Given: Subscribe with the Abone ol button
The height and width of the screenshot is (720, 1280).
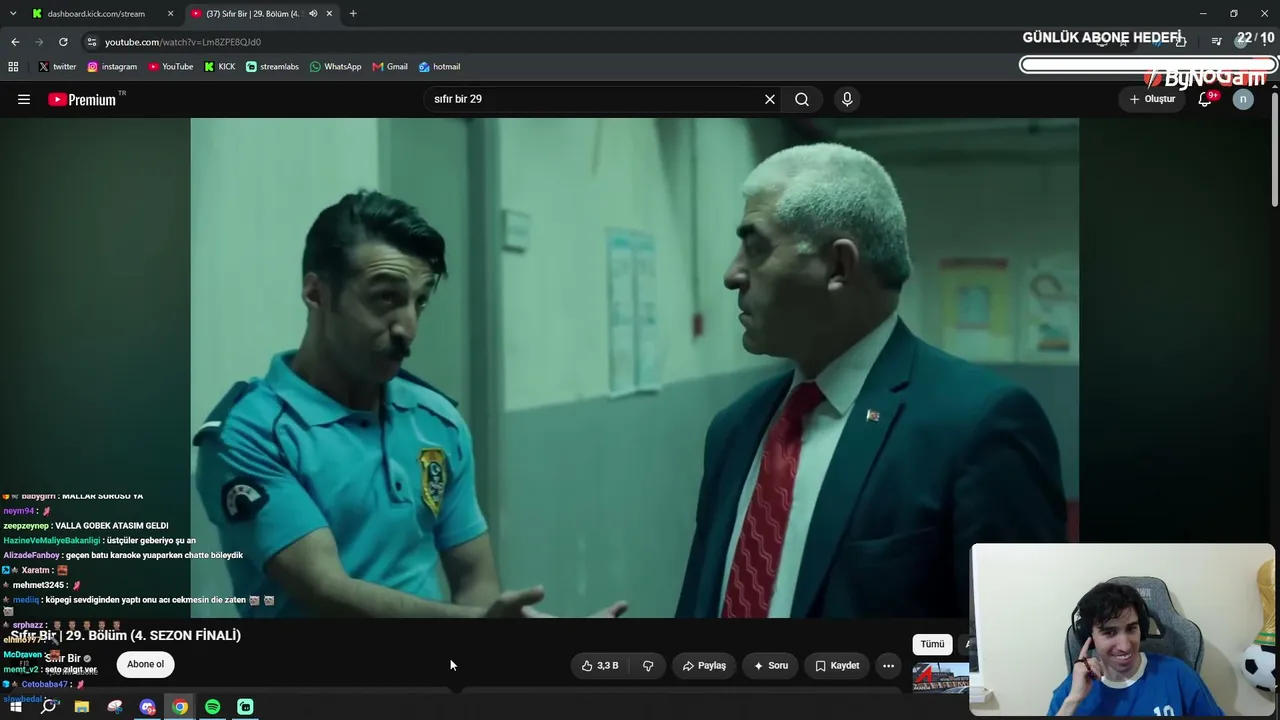Looking at the screenshot, I should pyautogui.click(x=145, y=664).
